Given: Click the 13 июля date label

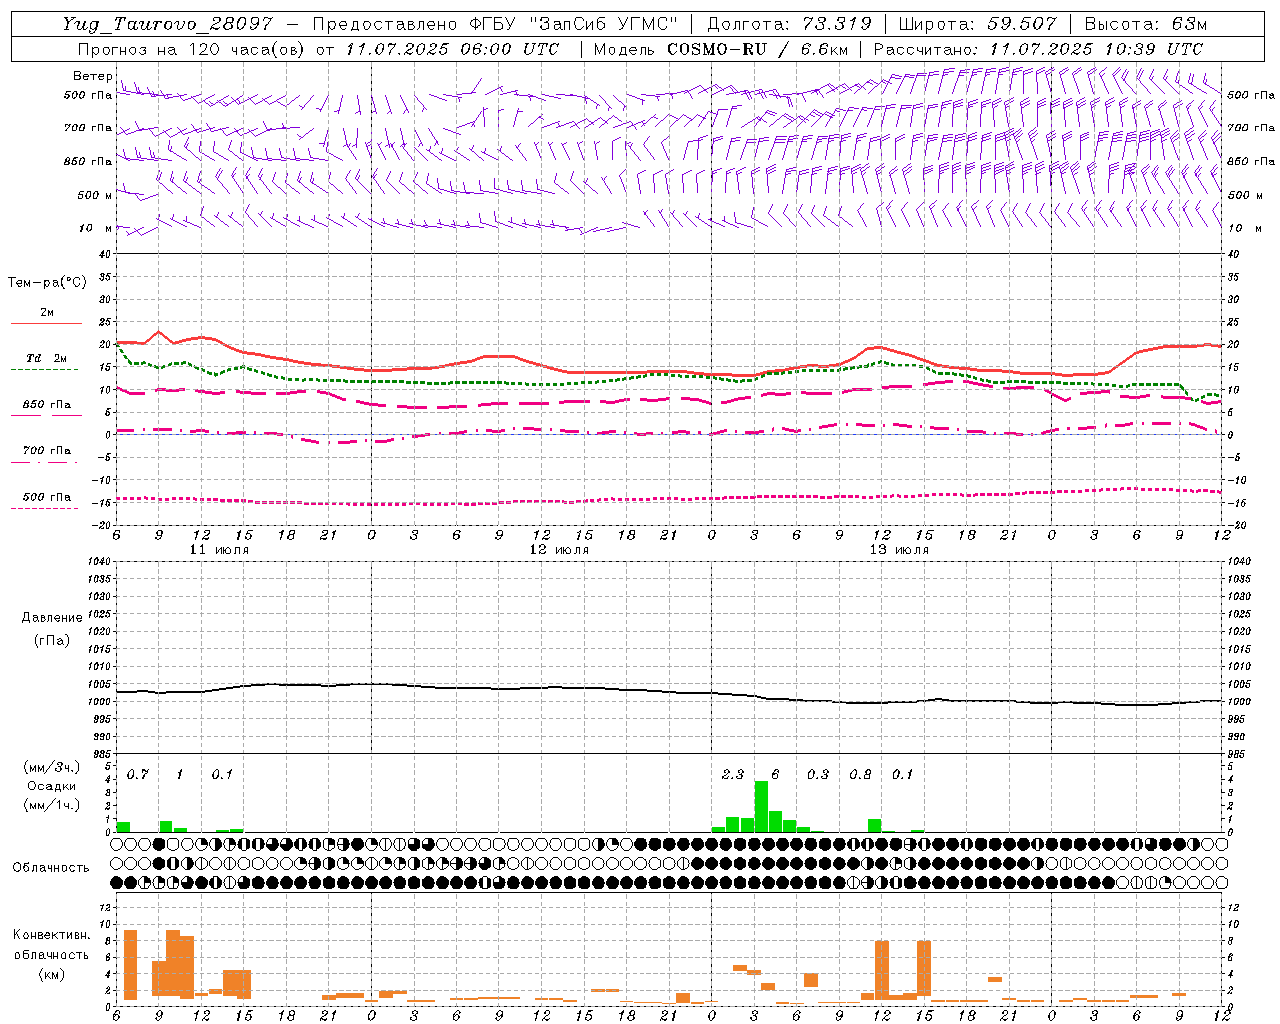Looking at the screenshot, I should click(899, 550).
